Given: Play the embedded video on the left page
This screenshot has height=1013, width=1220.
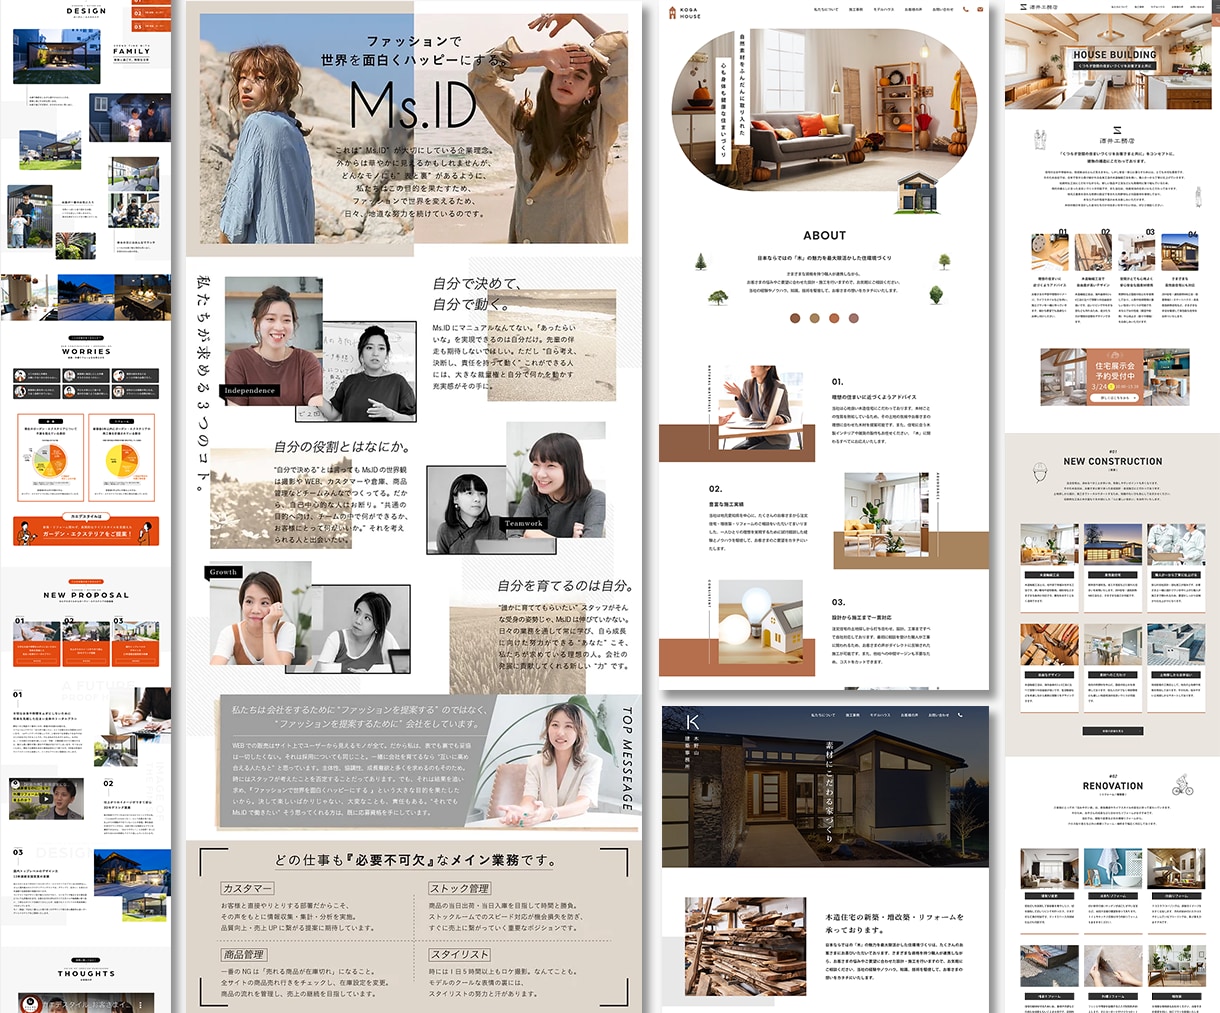Looking at the screenshot, I should 45,799.
